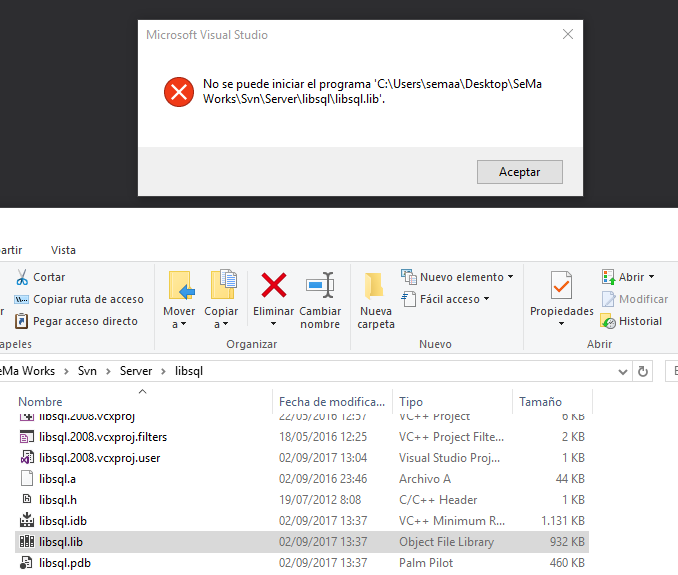Expand the Nuevo elemento dropdown arrow

tap(511, 277)
